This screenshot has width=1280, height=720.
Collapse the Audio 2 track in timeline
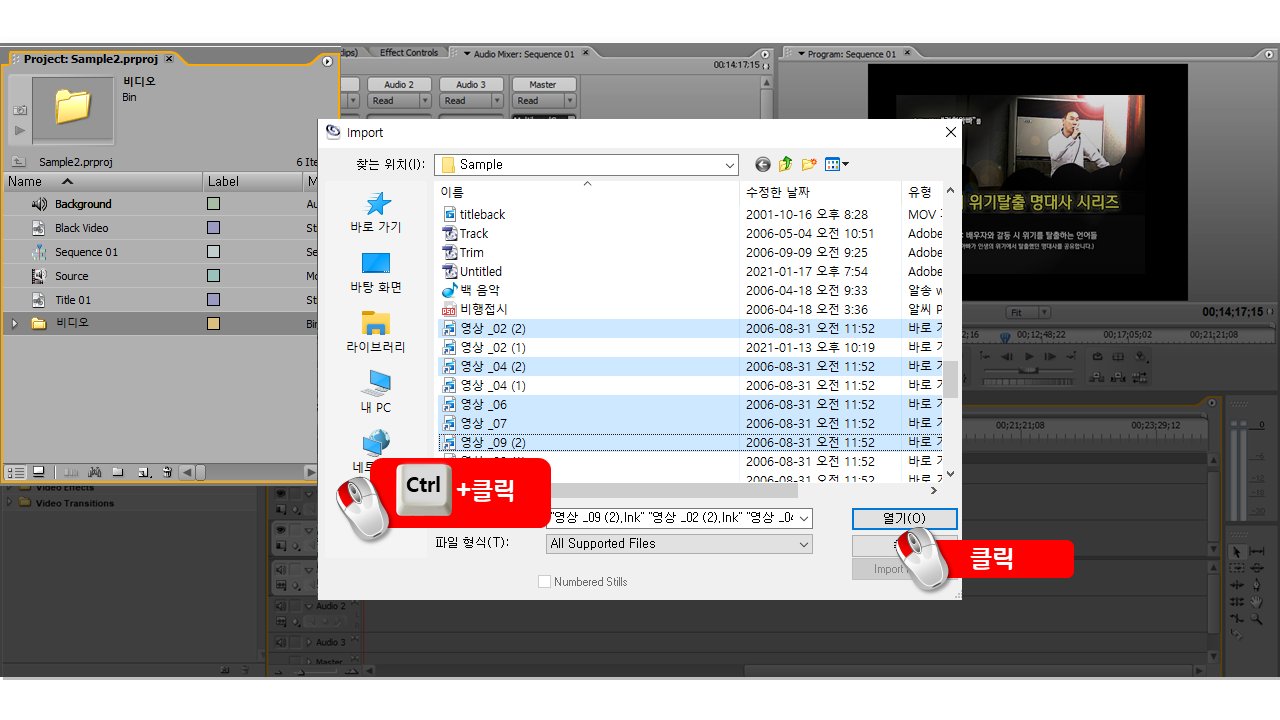click(308, 606)
